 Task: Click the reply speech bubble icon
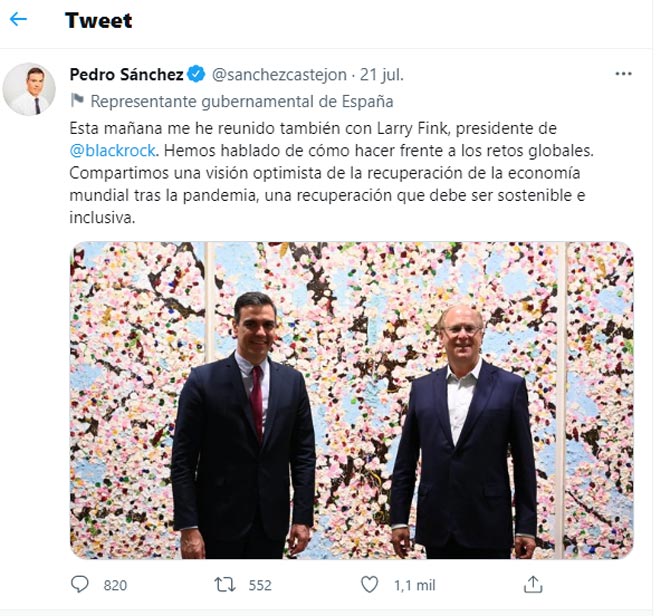[79, 584]
